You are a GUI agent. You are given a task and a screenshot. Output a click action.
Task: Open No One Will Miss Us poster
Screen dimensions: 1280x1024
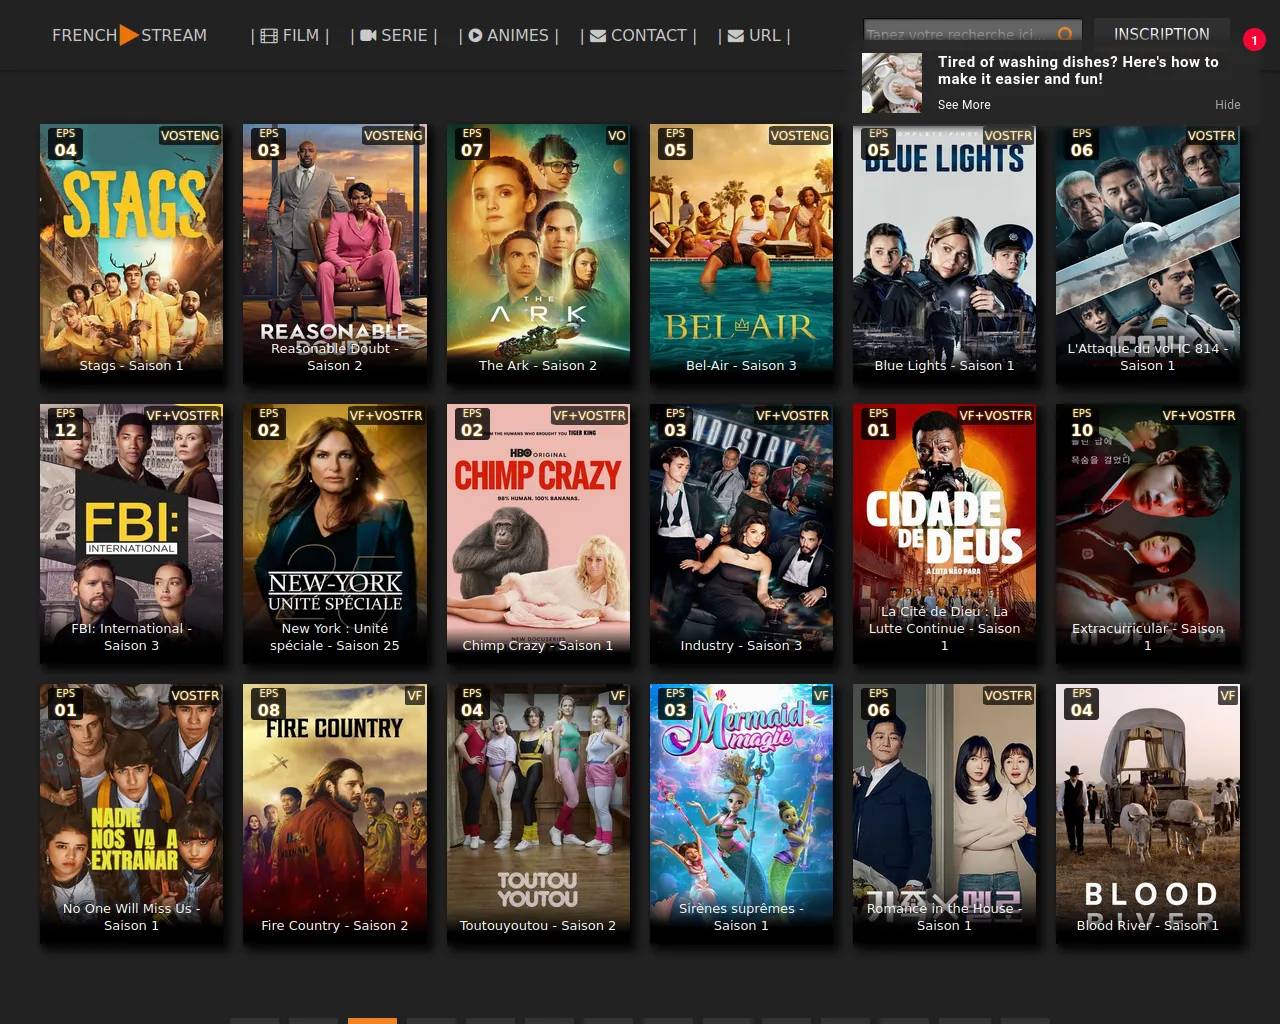point(132,814)
